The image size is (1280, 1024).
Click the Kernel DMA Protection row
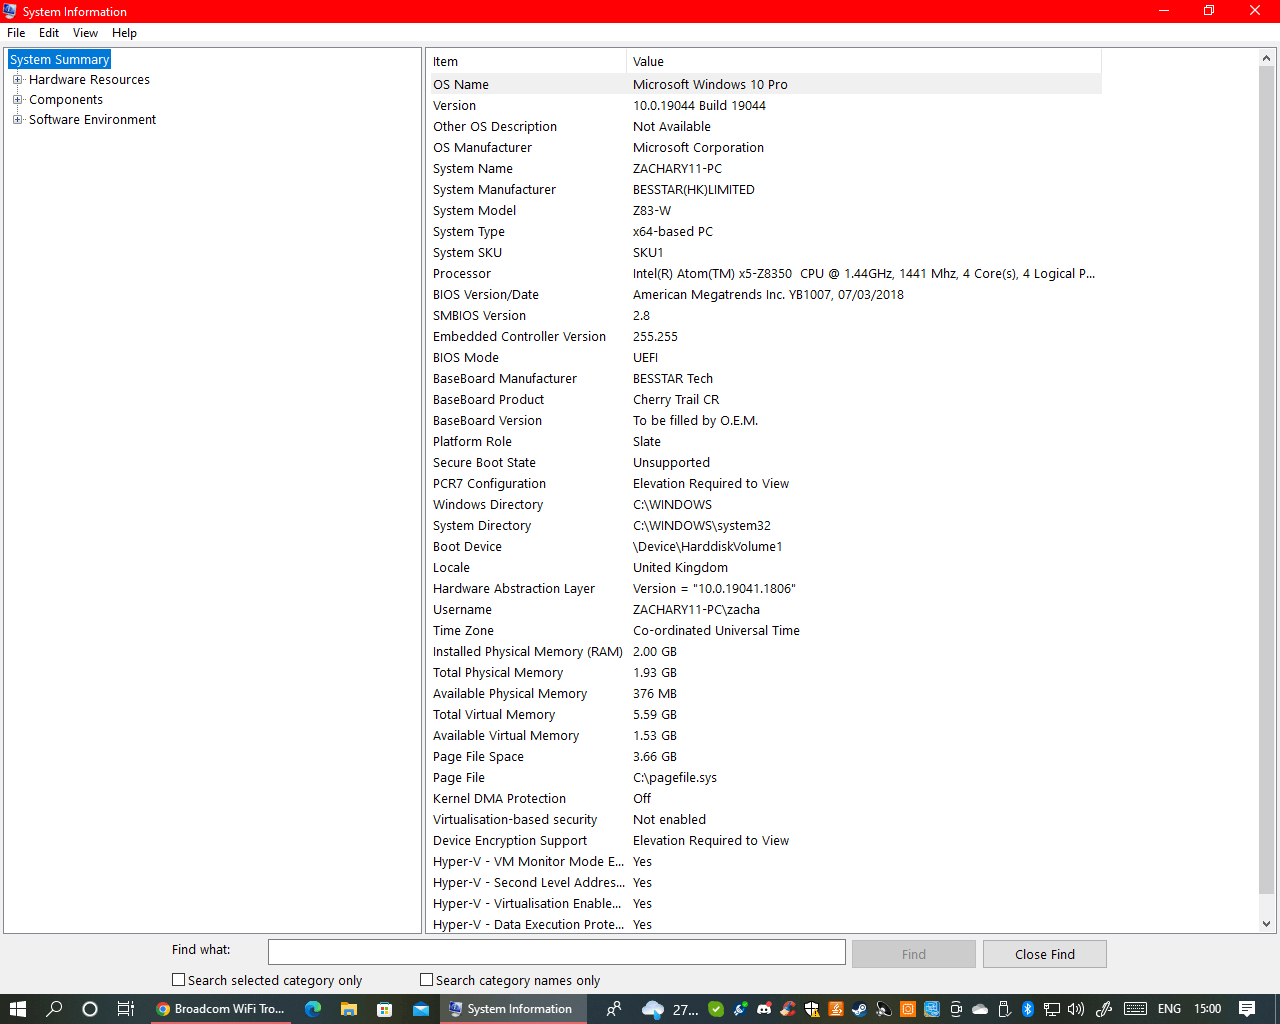tap(766, 798)
